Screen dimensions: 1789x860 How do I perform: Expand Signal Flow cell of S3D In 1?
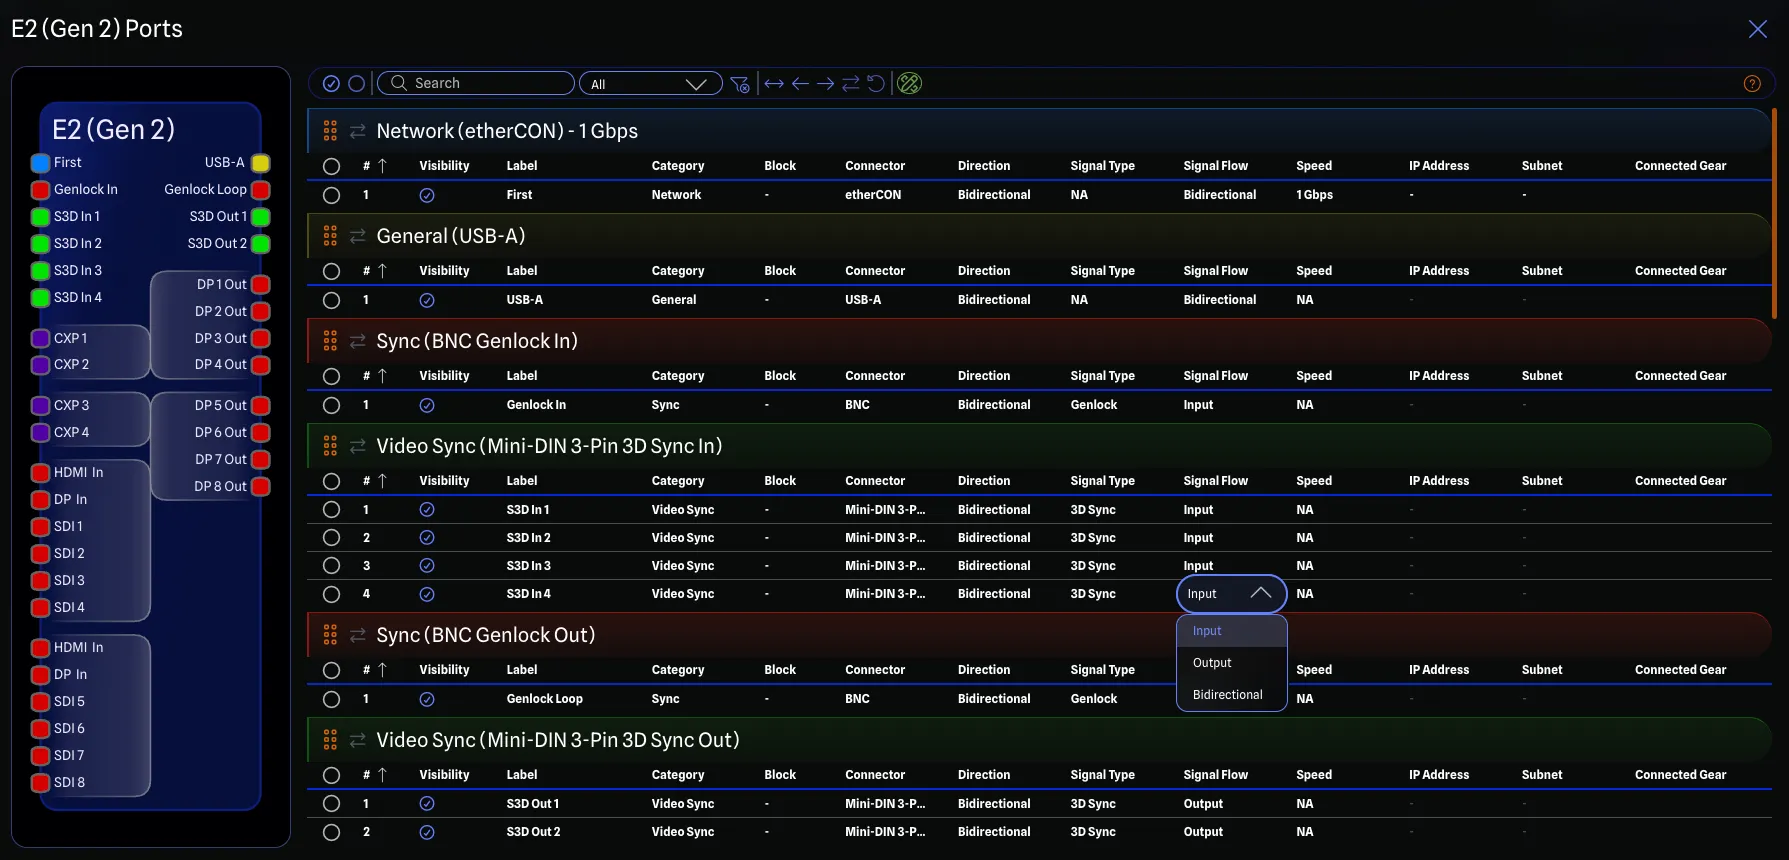(x=1198, y=510)
